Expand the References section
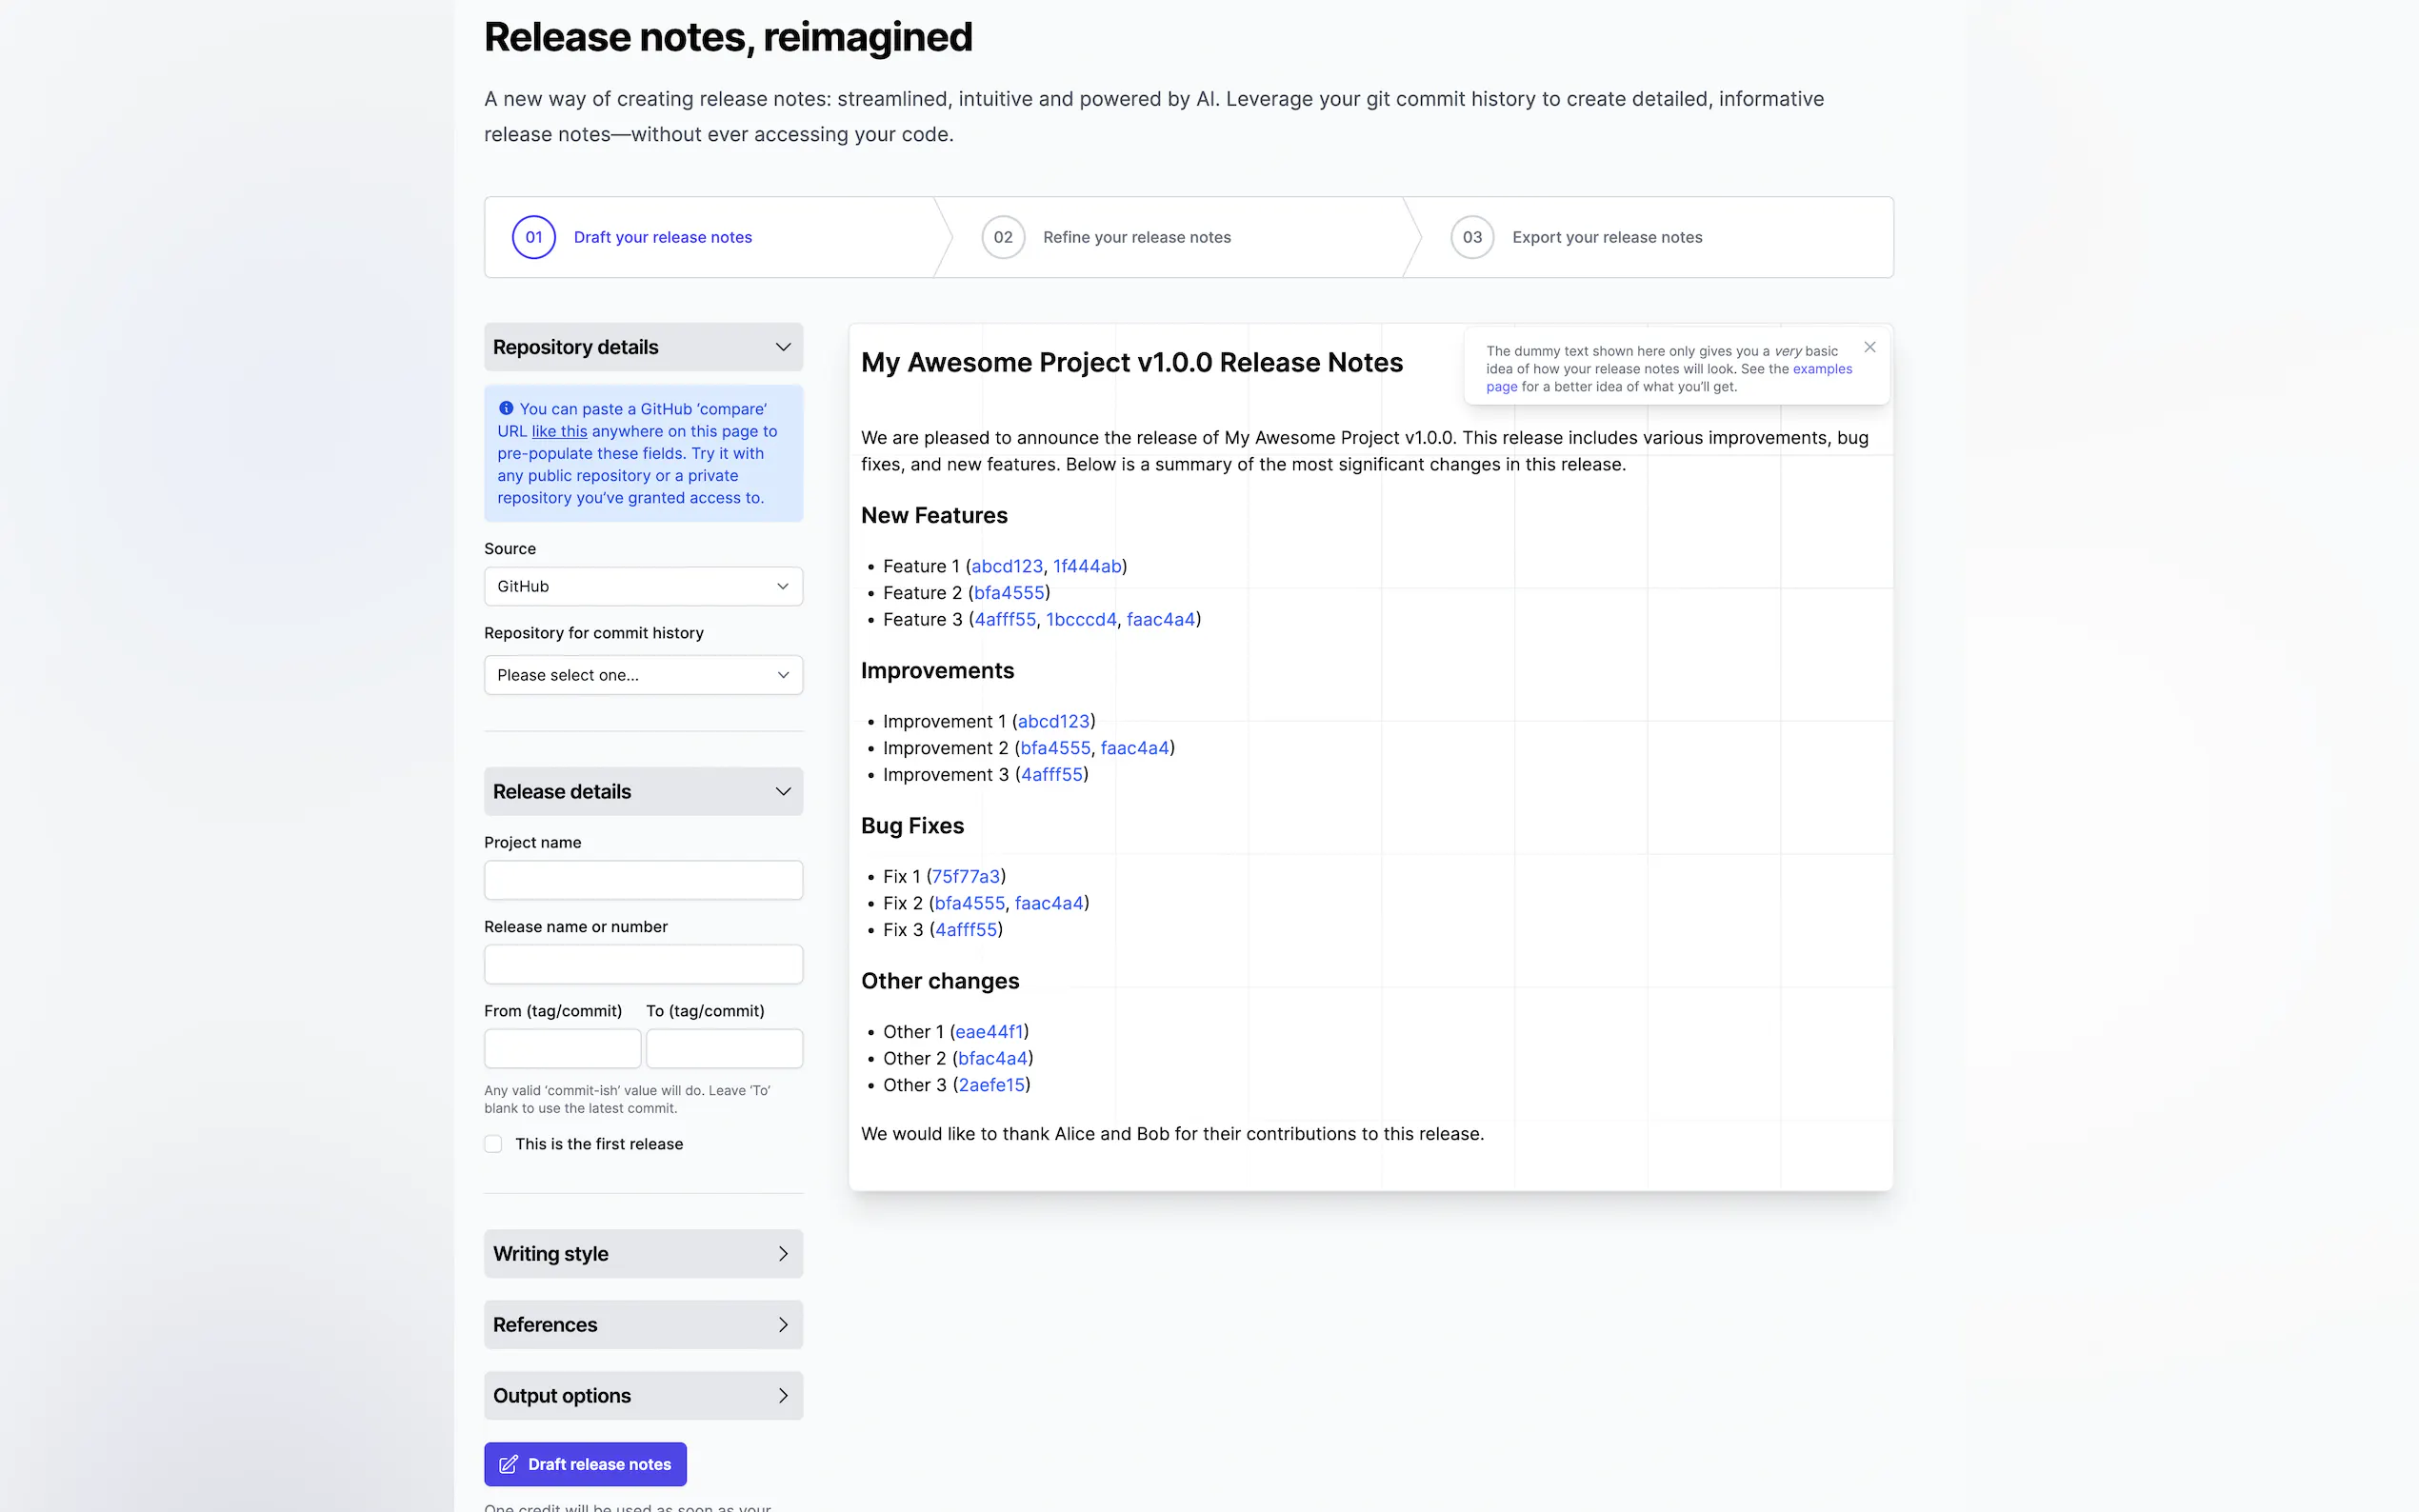The height and width of the screenshot is (1512, 2419). (x=782, y=1324)
